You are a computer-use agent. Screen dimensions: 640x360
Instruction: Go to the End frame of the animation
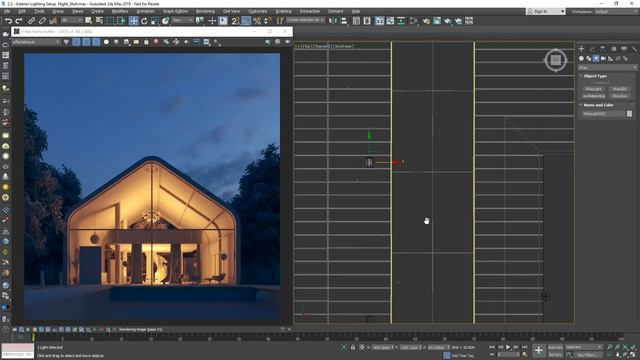pyautogui.click(x=524, y=347)
